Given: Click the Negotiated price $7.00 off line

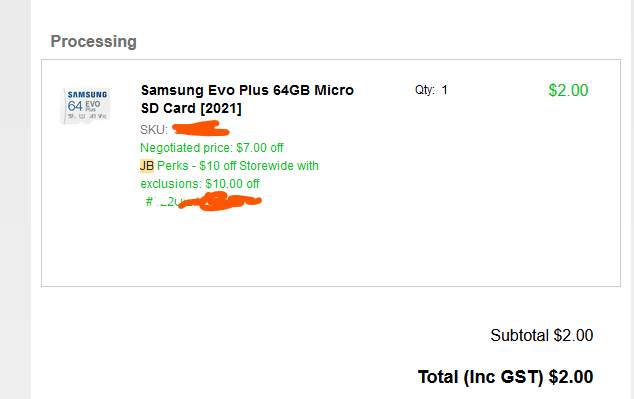Looking at the screenshot, I should click(x=211, y=148).
